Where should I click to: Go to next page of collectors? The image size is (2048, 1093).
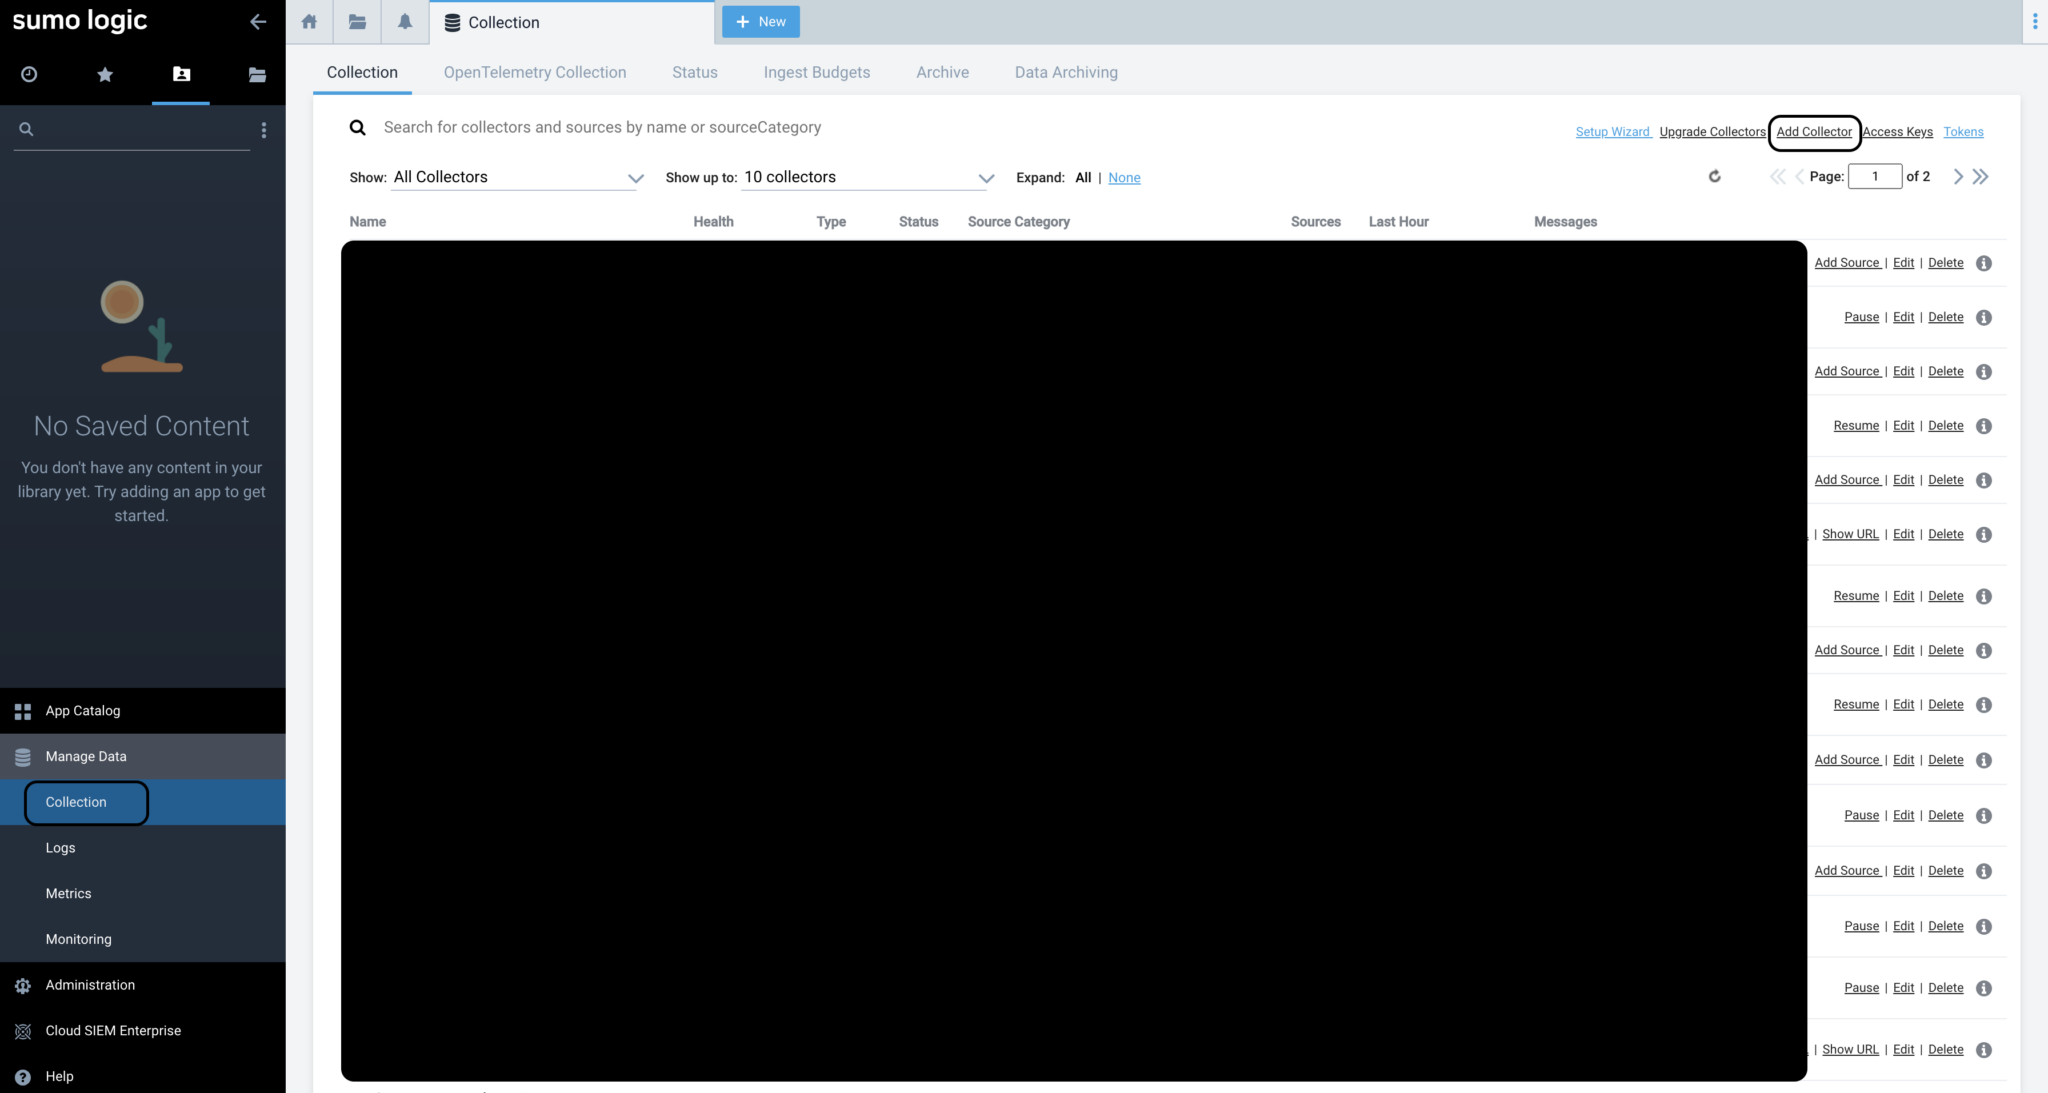point(1958,177)
